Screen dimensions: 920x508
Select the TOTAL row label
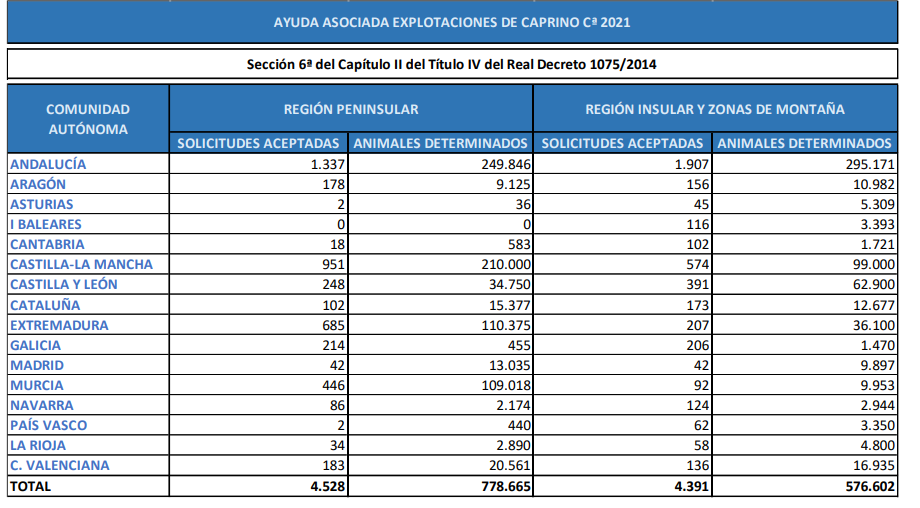(x=31, y=486)
